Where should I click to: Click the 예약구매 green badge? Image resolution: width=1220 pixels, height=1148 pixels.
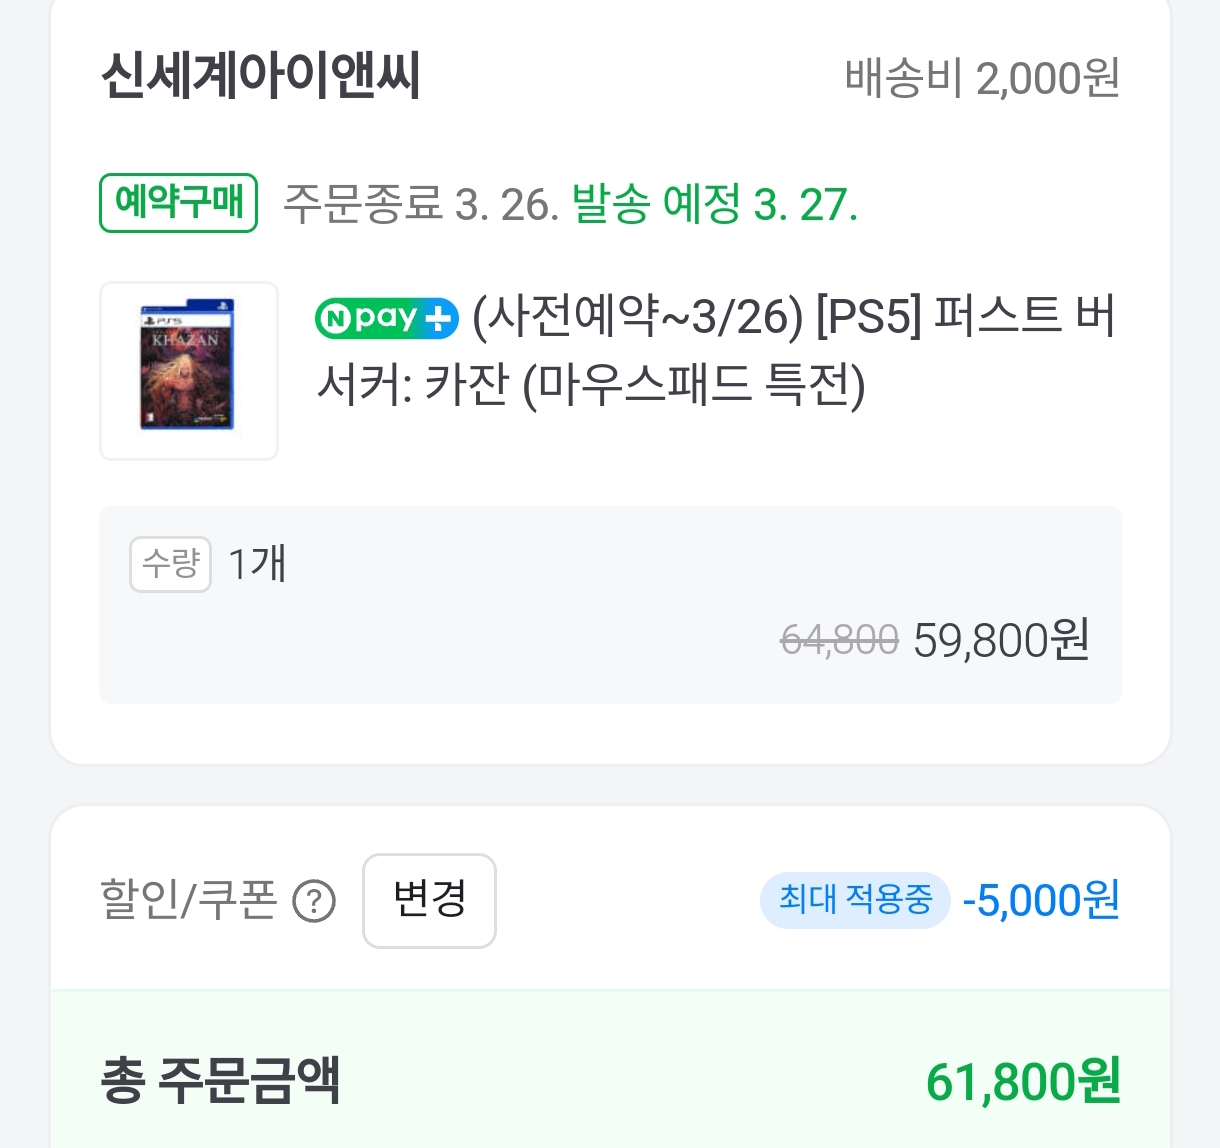coord(179,203)
